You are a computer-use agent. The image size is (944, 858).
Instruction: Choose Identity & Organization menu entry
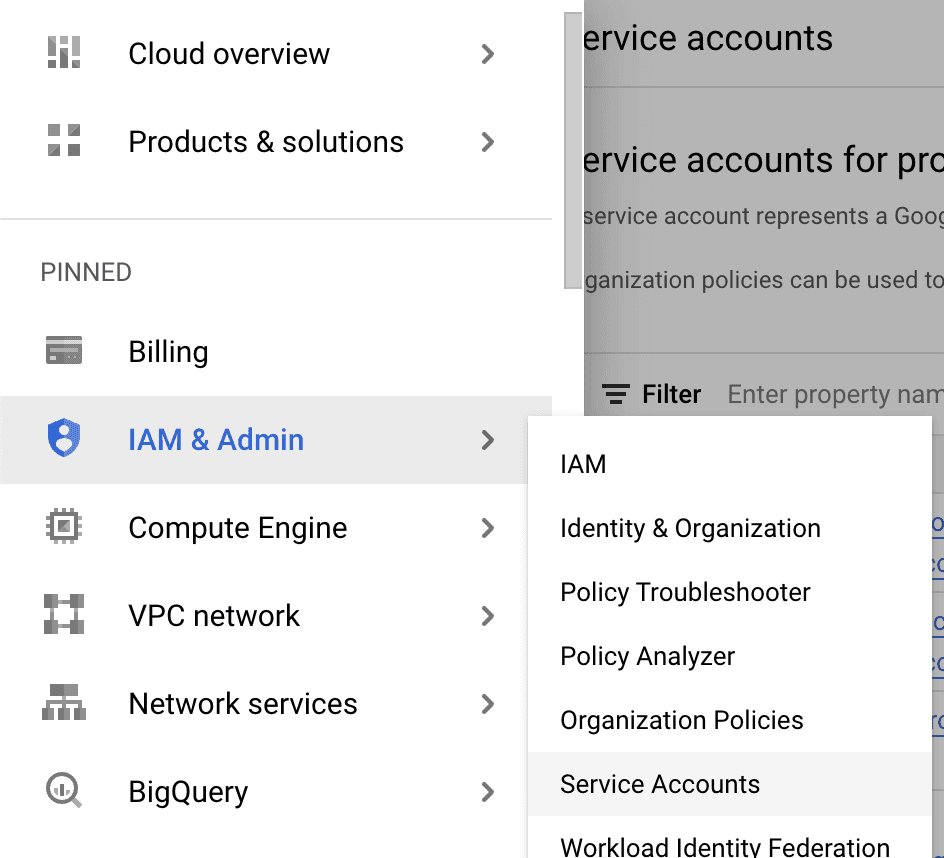point(690,528)
